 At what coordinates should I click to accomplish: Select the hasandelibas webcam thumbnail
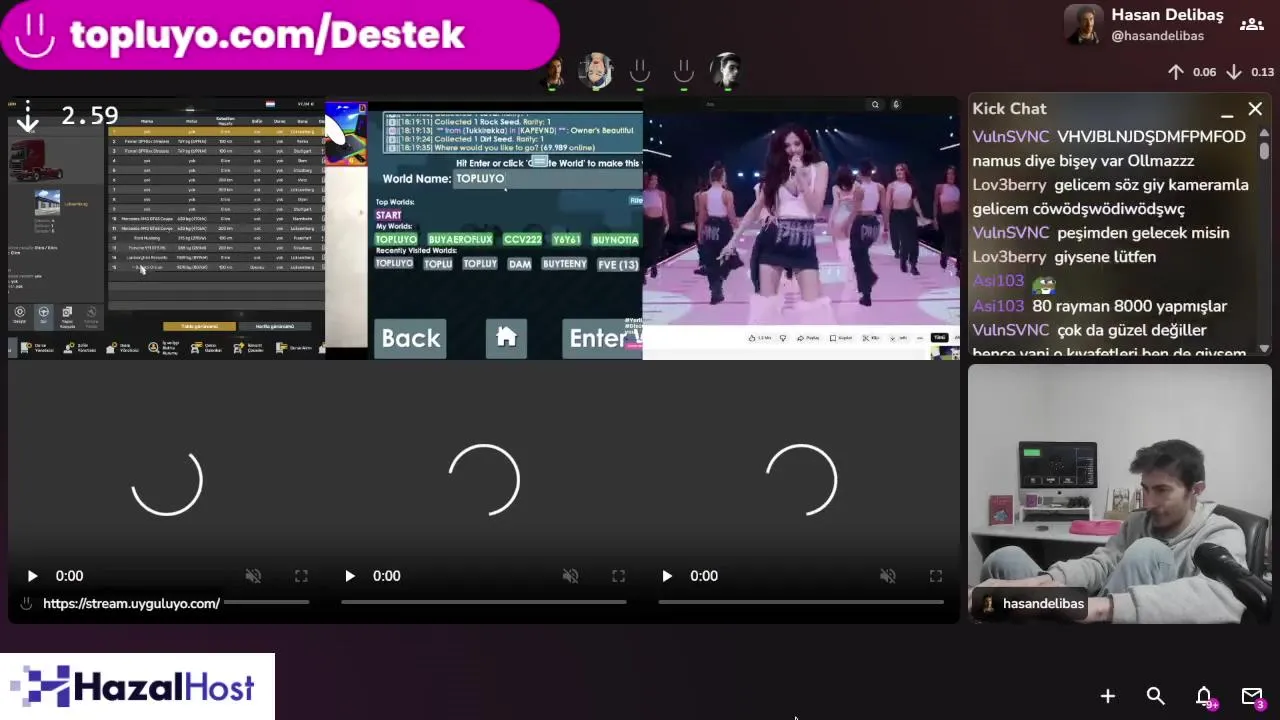point(1120,494)
